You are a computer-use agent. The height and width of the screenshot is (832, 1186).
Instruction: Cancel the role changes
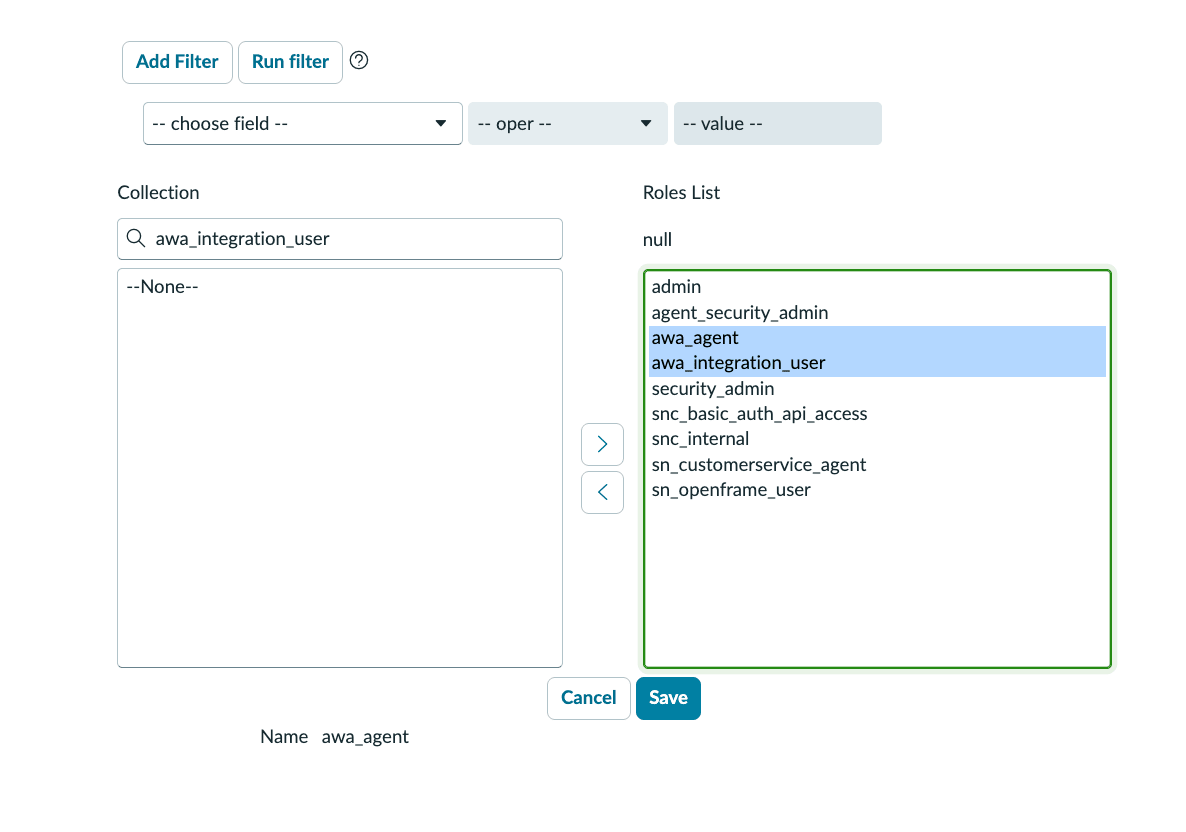click(x=588, y=698)
